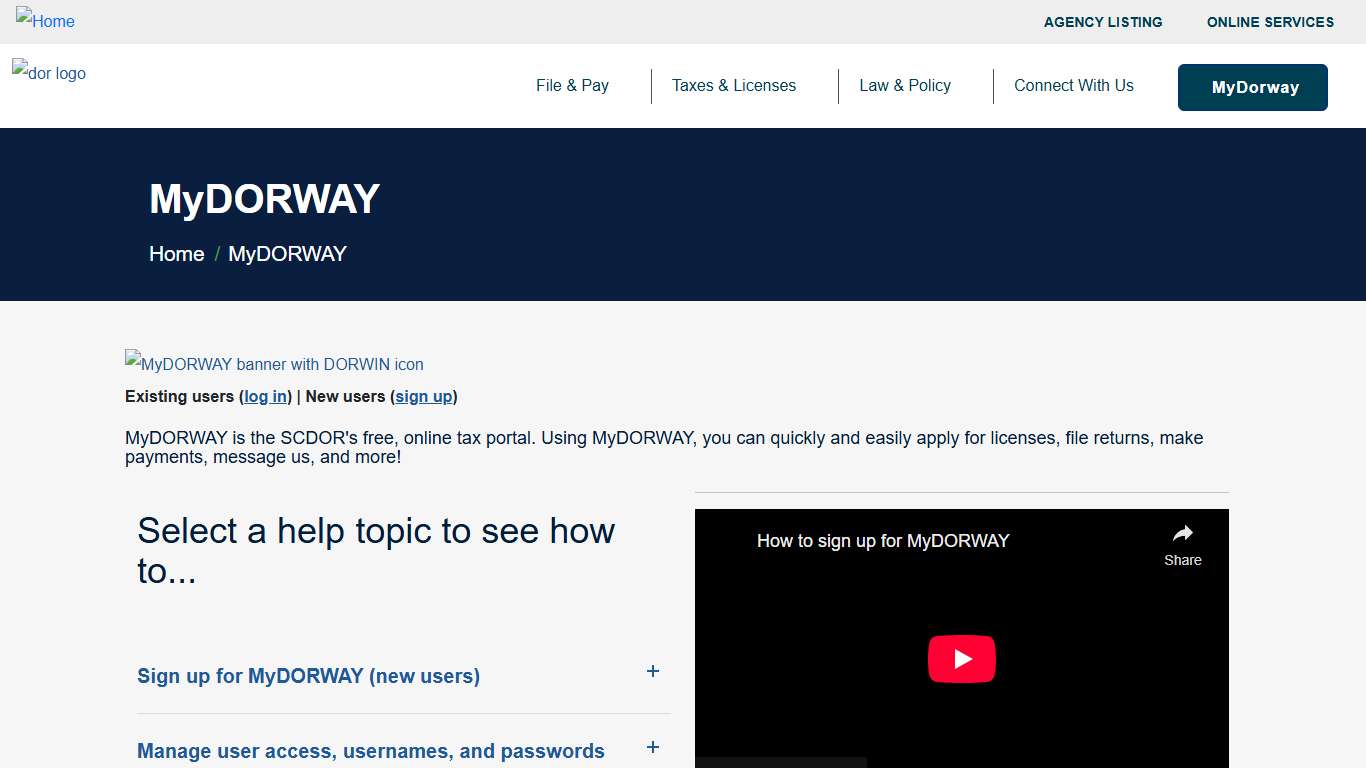
Task: Click the log in link for existing users
Action: (x=265, y=397)
